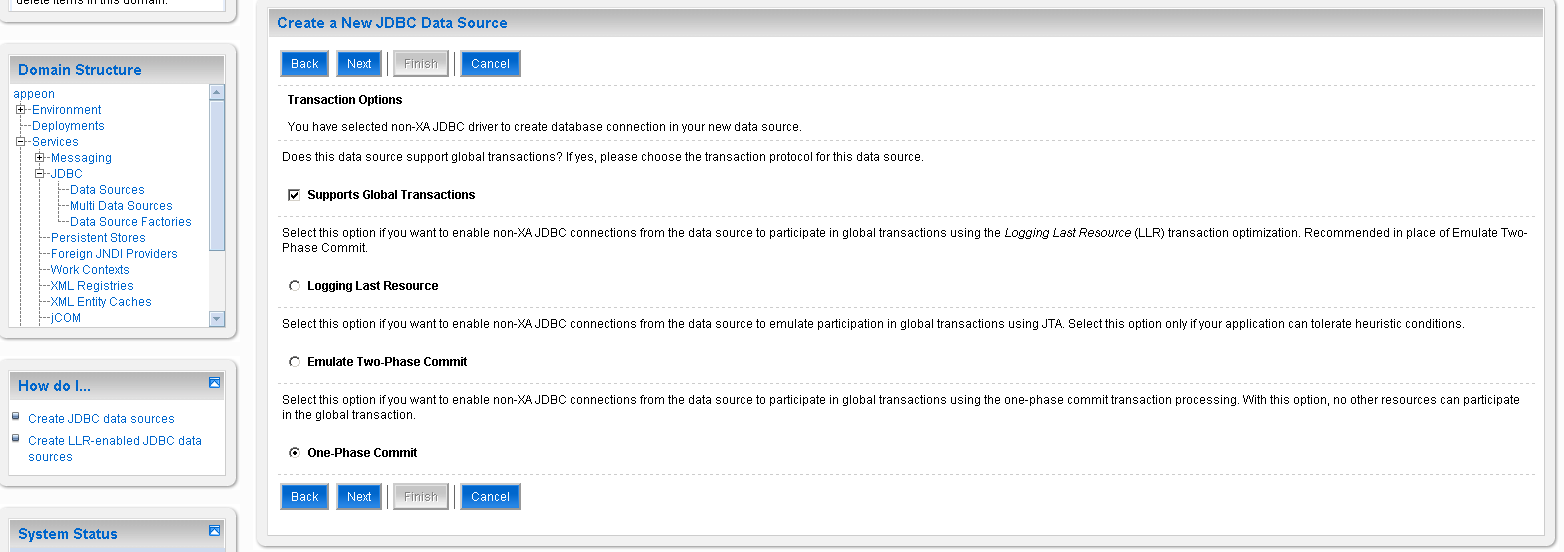Click Domain Structure scrollbar up arrow
This screenshot has width=1564, height=552.
click(x=217, y=92)
